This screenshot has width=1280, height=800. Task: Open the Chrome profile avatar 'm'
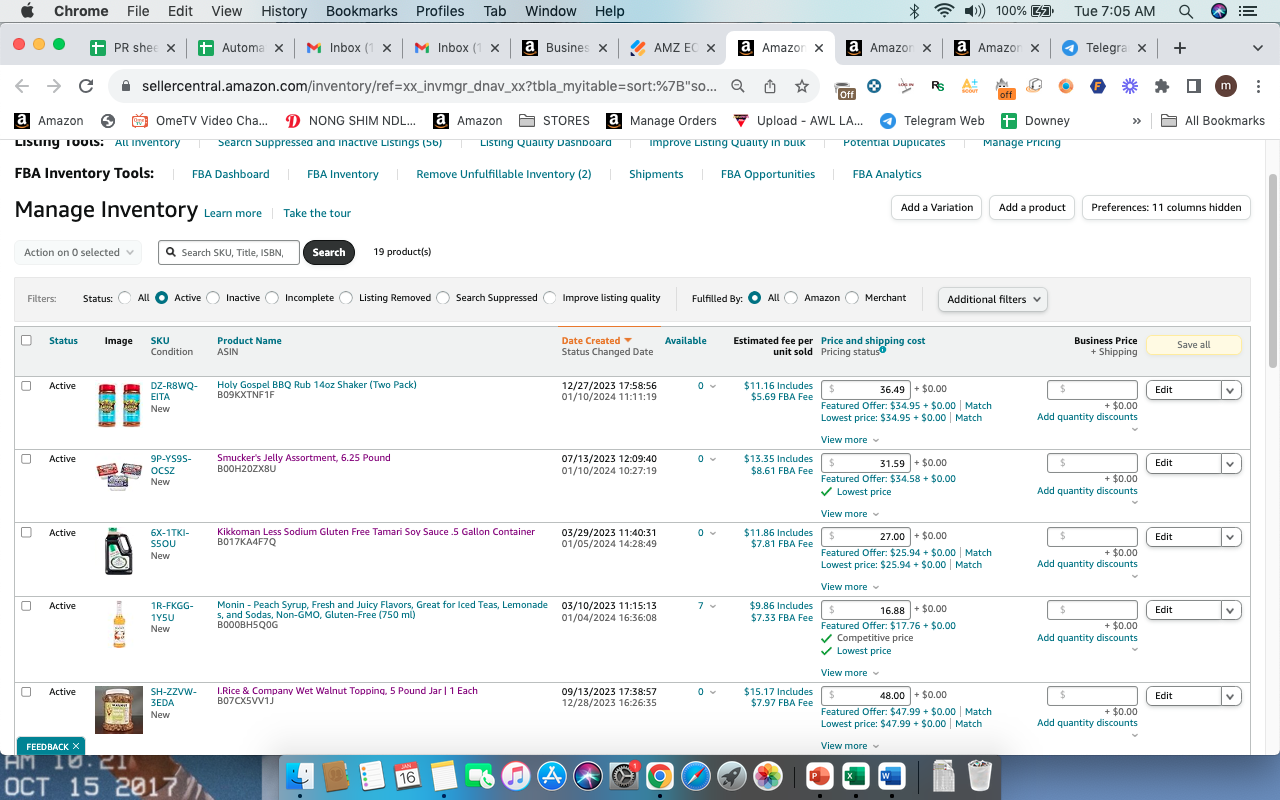click(1226, 86)
